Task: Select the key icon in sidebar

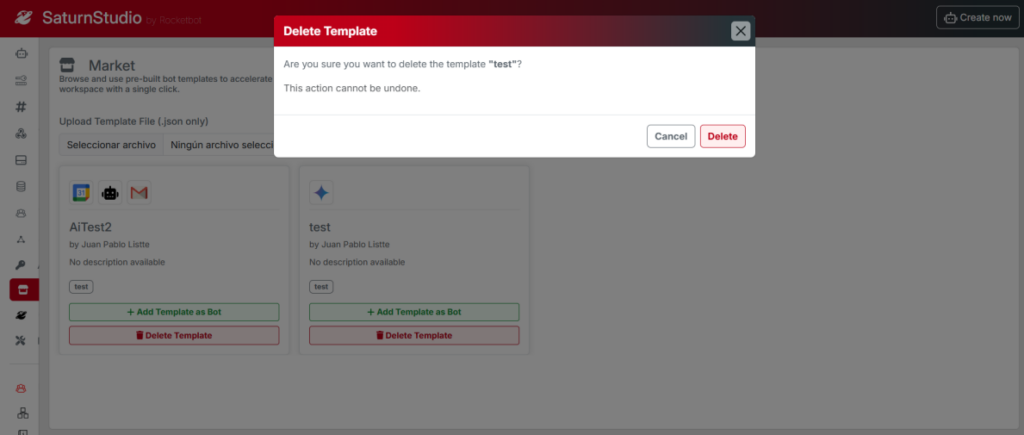Action: pyautogui.click(x=22, y=265)
